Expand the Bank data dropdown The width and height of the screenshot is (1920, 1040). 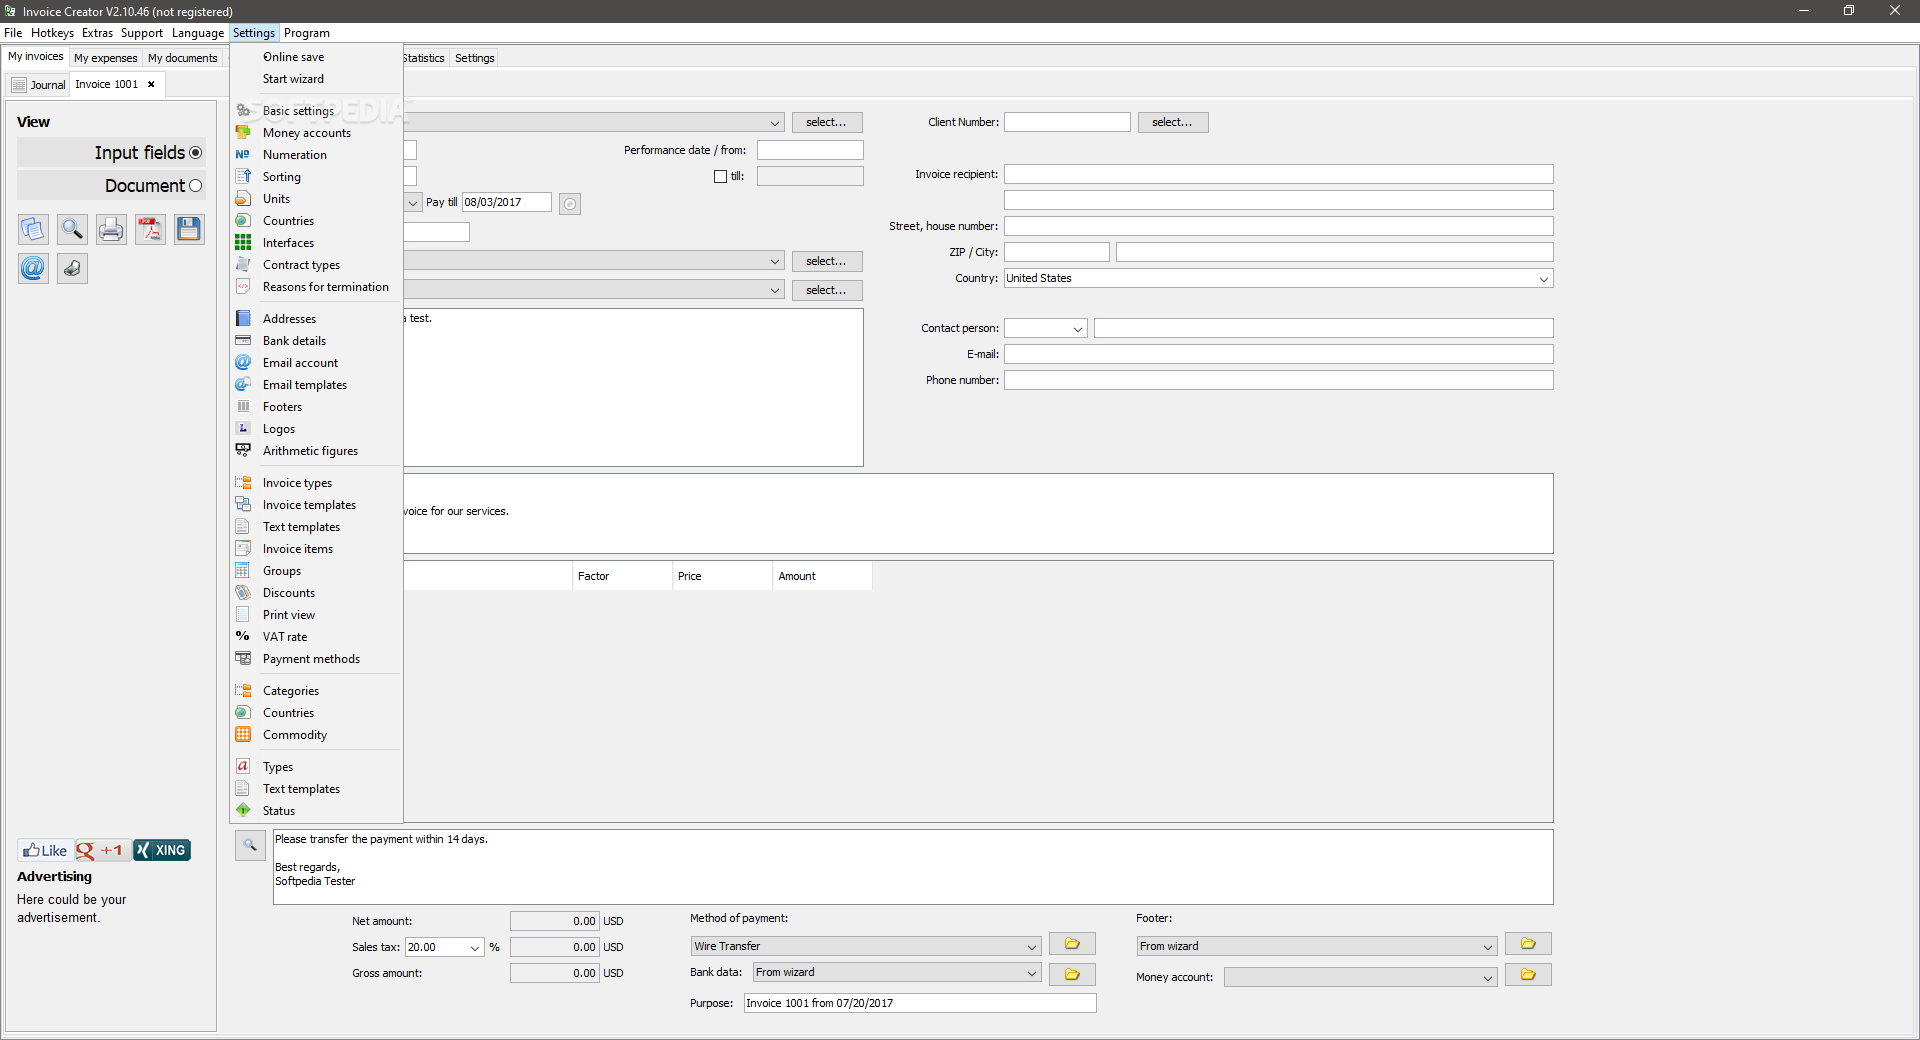pyautogui.click(x=1032, y=973)
